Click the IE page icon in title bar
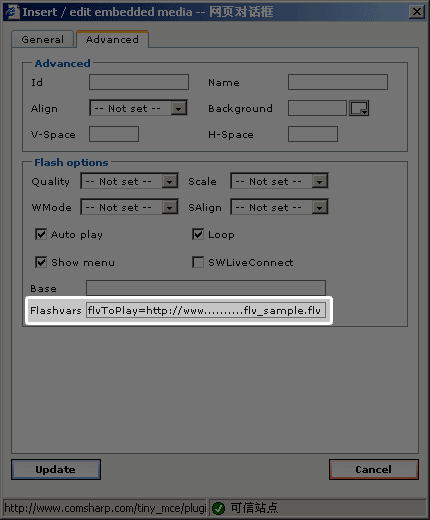This screenshot has width=430, height=520. (x=12, y=12)
